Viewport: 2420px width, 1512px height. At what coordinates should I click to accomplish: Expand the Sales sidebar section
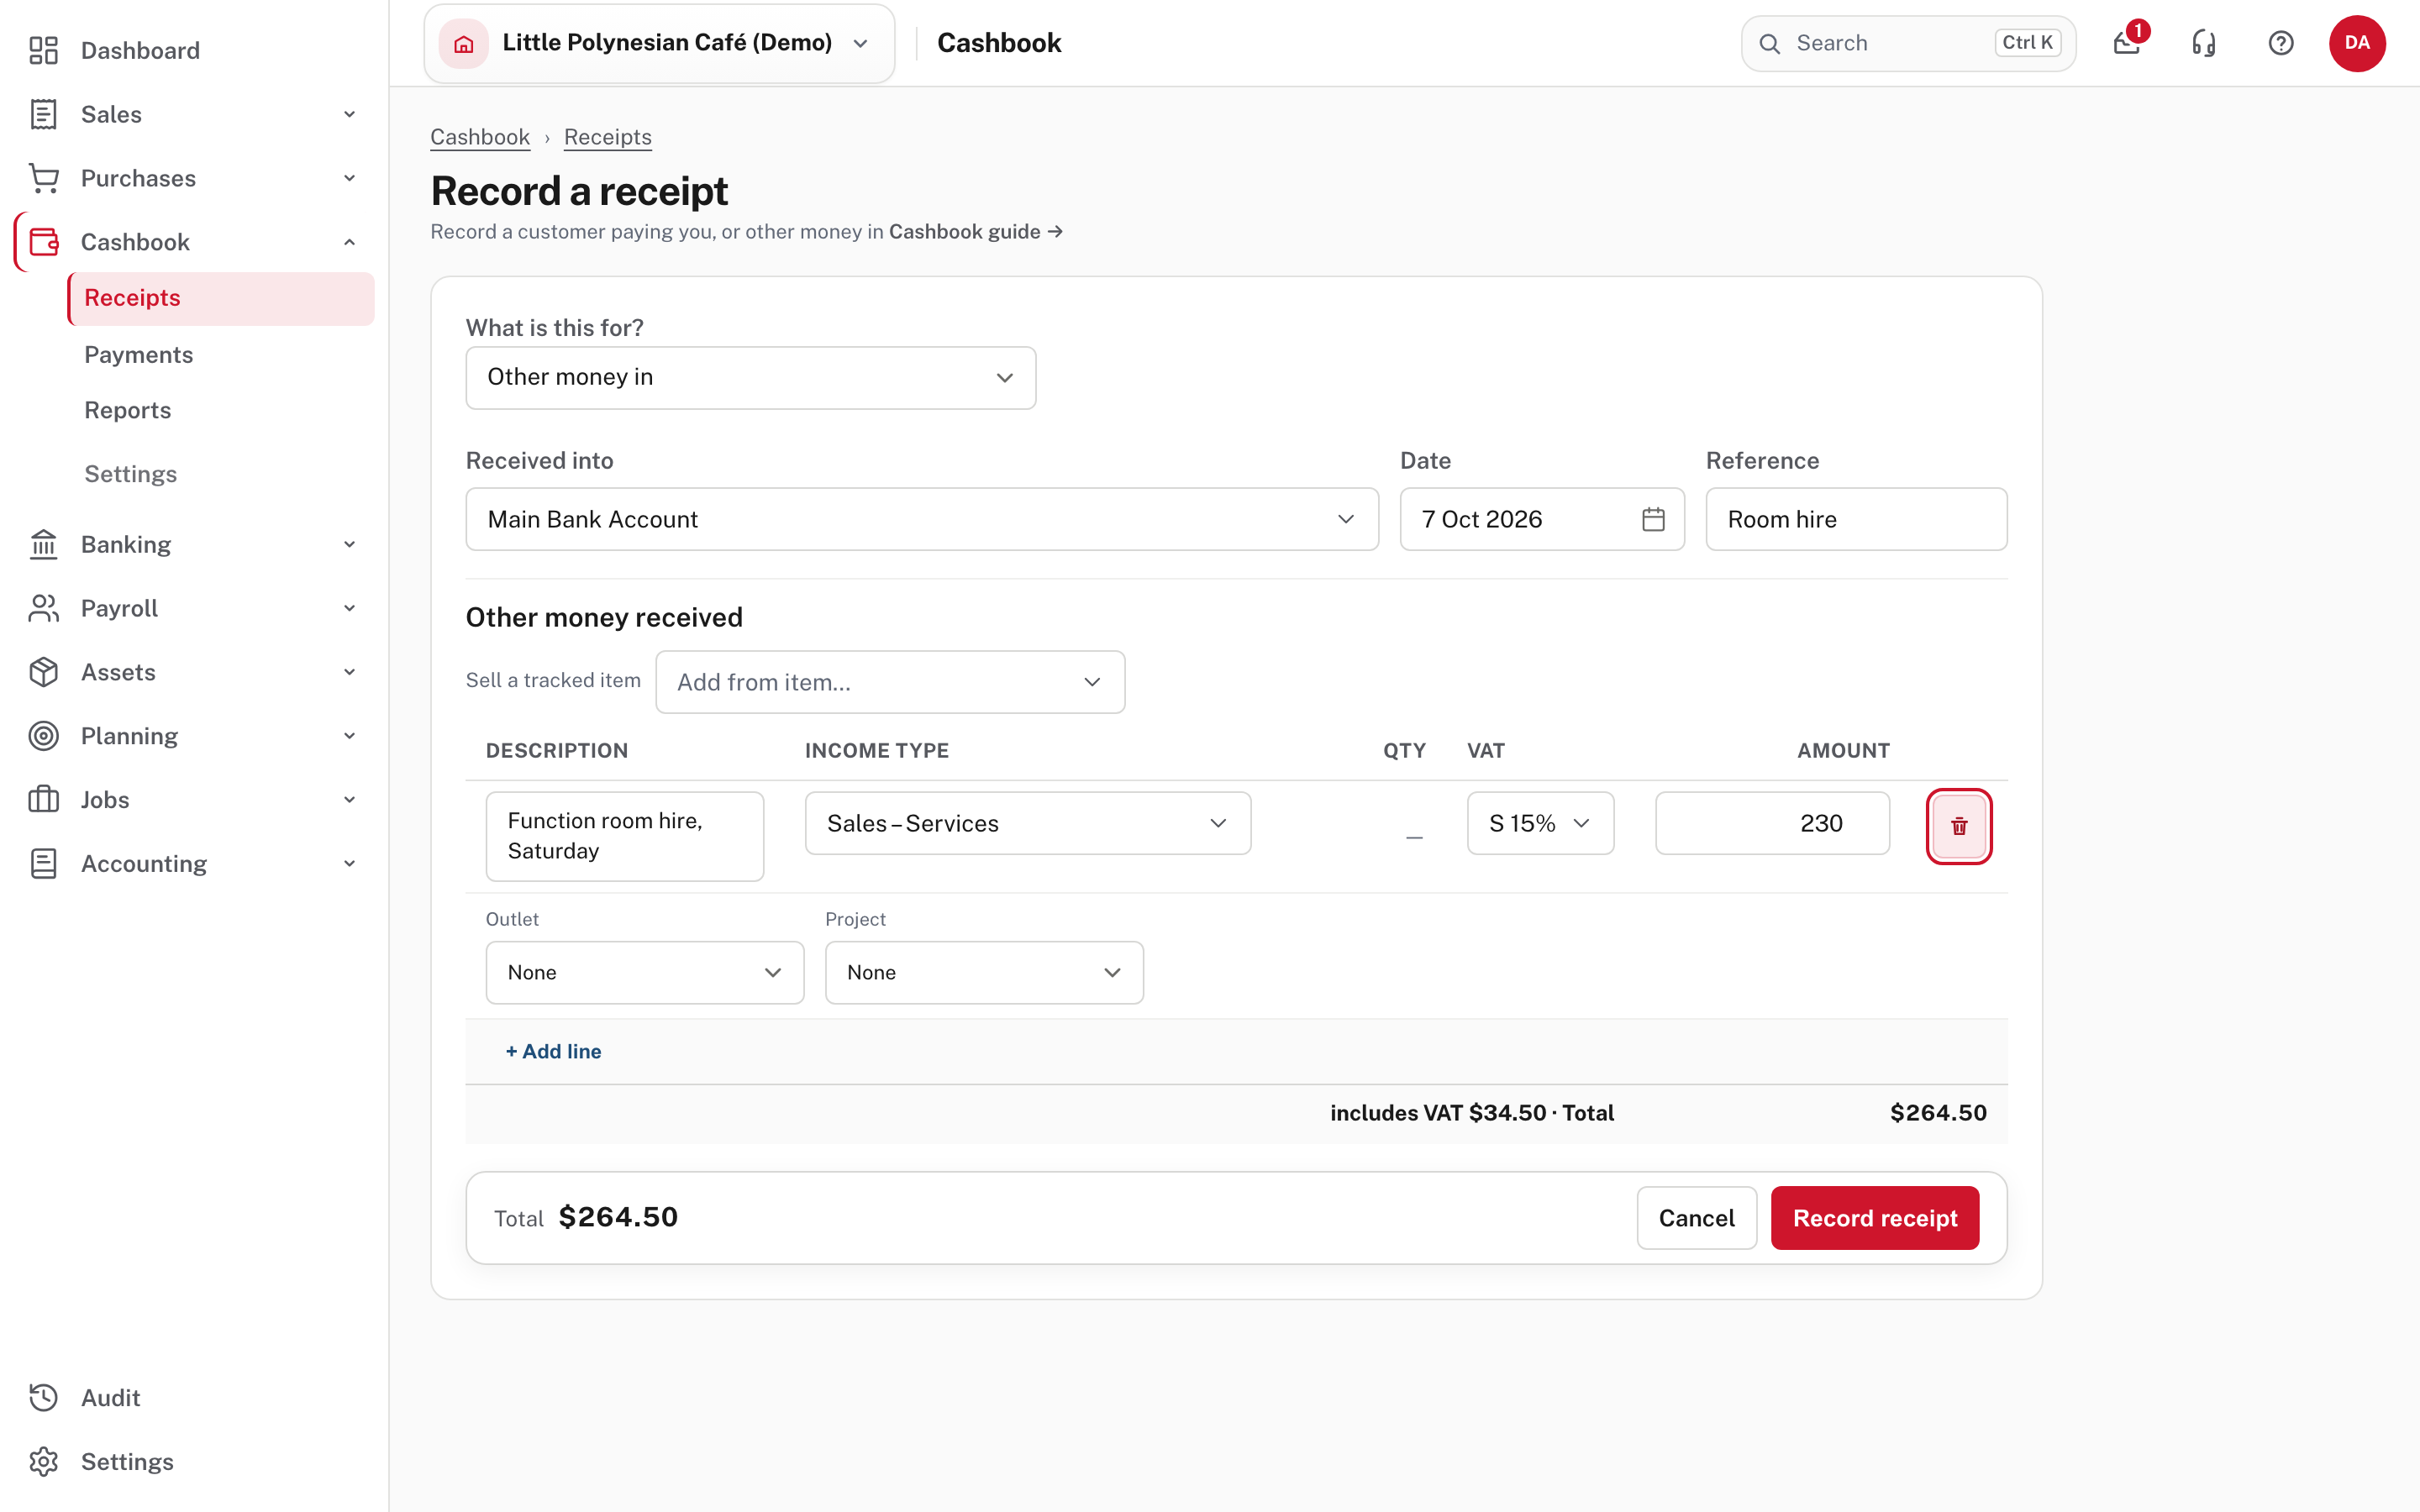tap(349, 114)
